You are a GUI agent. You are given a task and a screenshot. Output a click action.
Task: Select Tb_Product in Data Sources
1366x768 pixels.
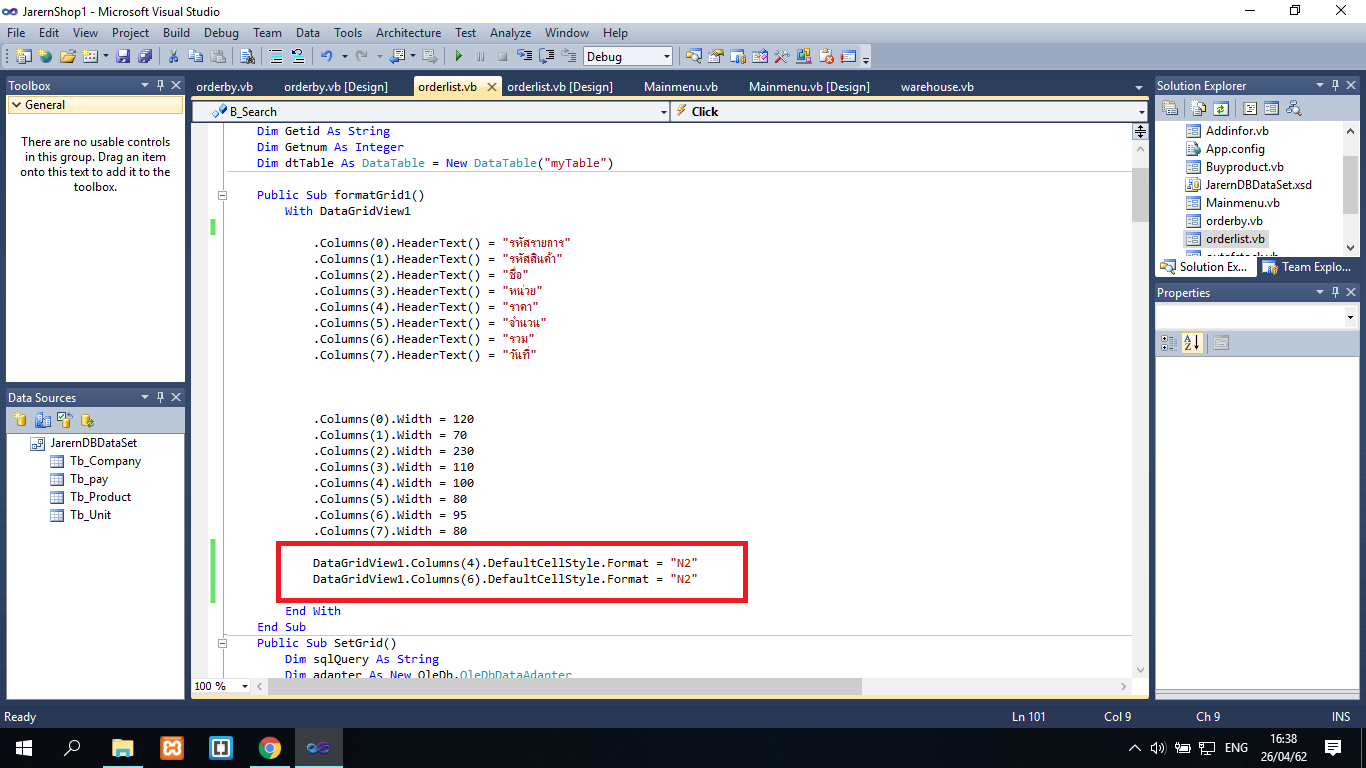point(100,497)
